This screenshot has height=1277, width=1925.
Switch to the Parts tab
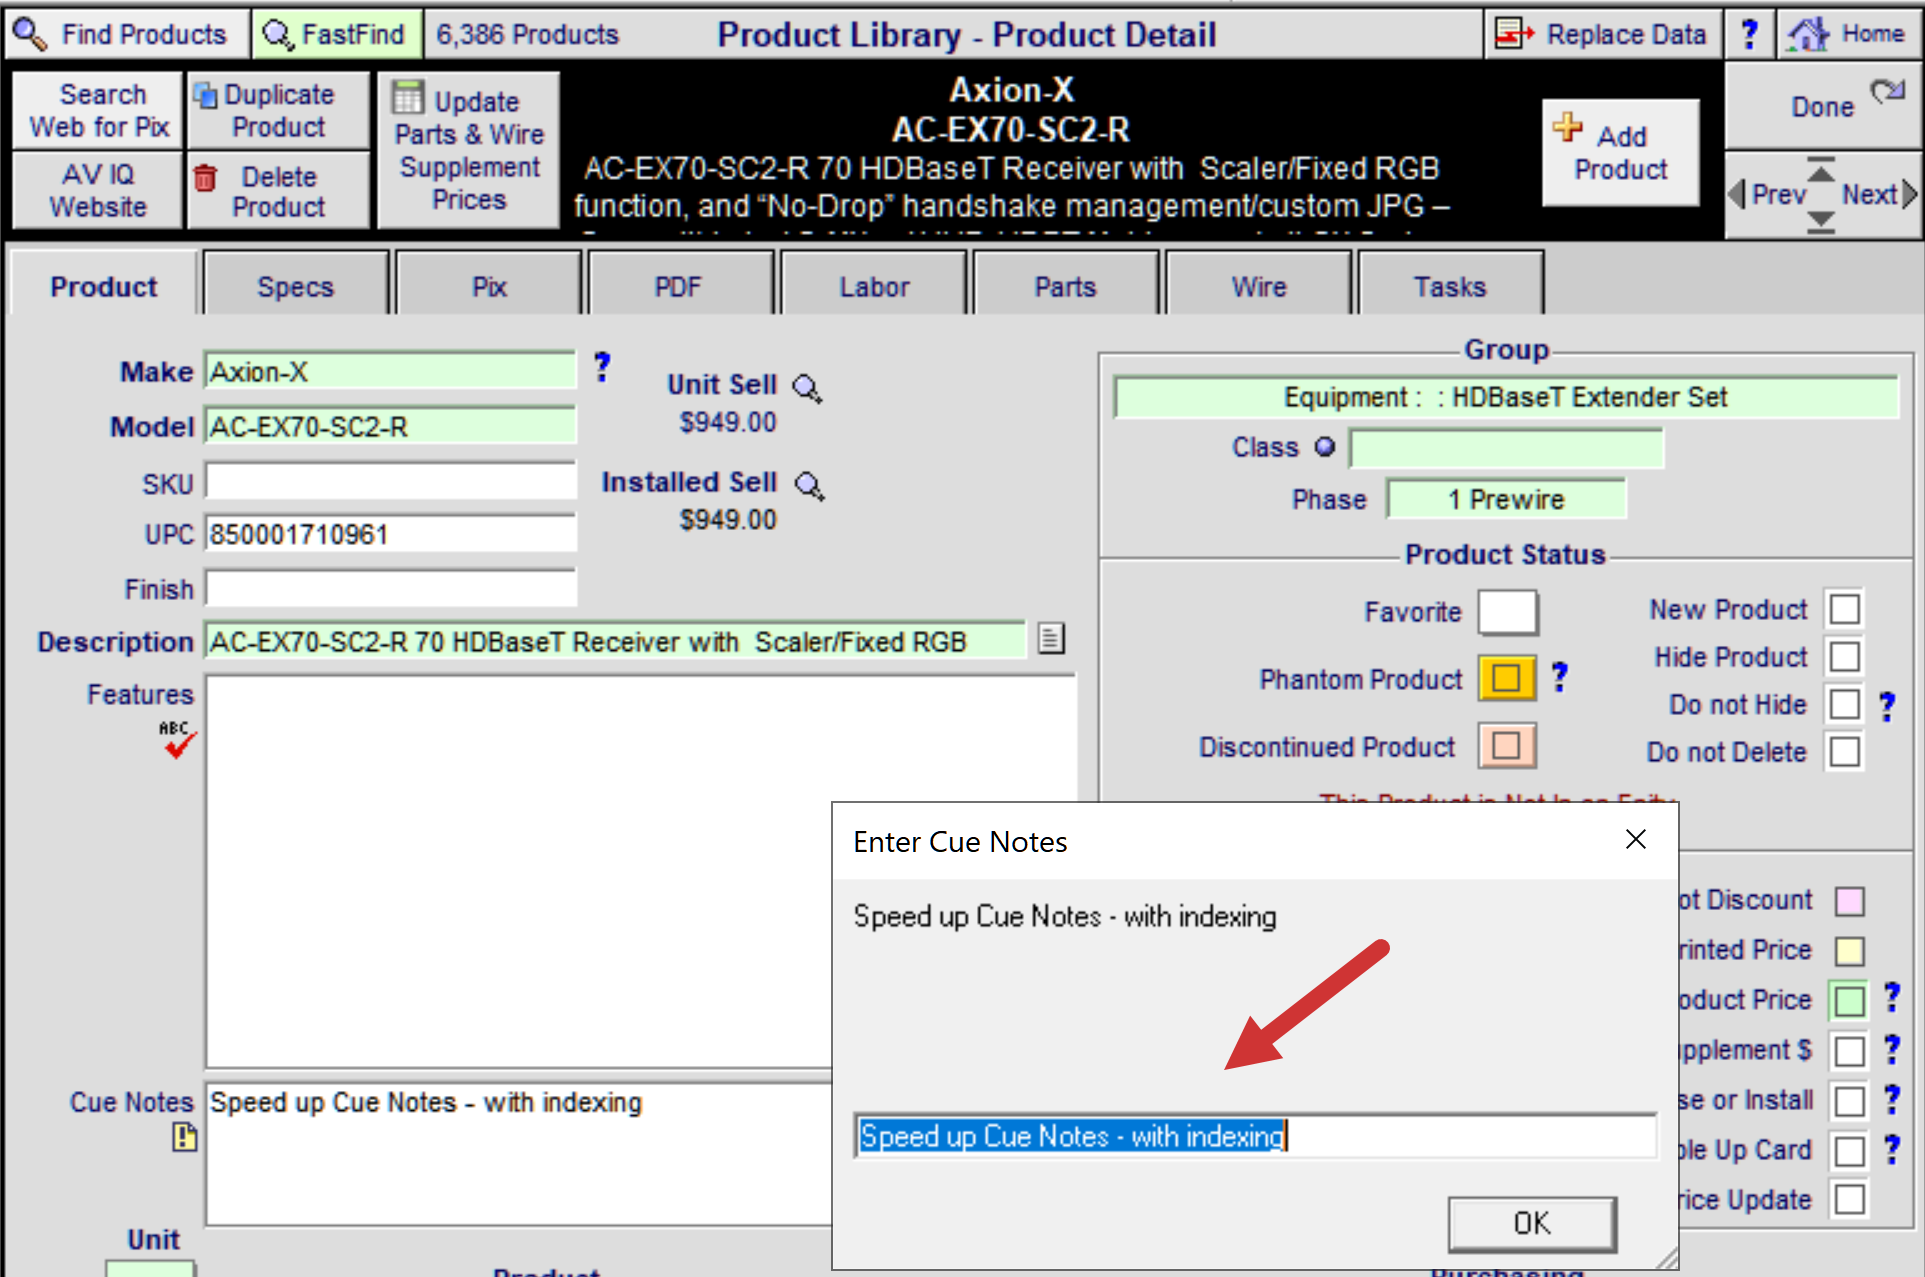(1065, 287)
